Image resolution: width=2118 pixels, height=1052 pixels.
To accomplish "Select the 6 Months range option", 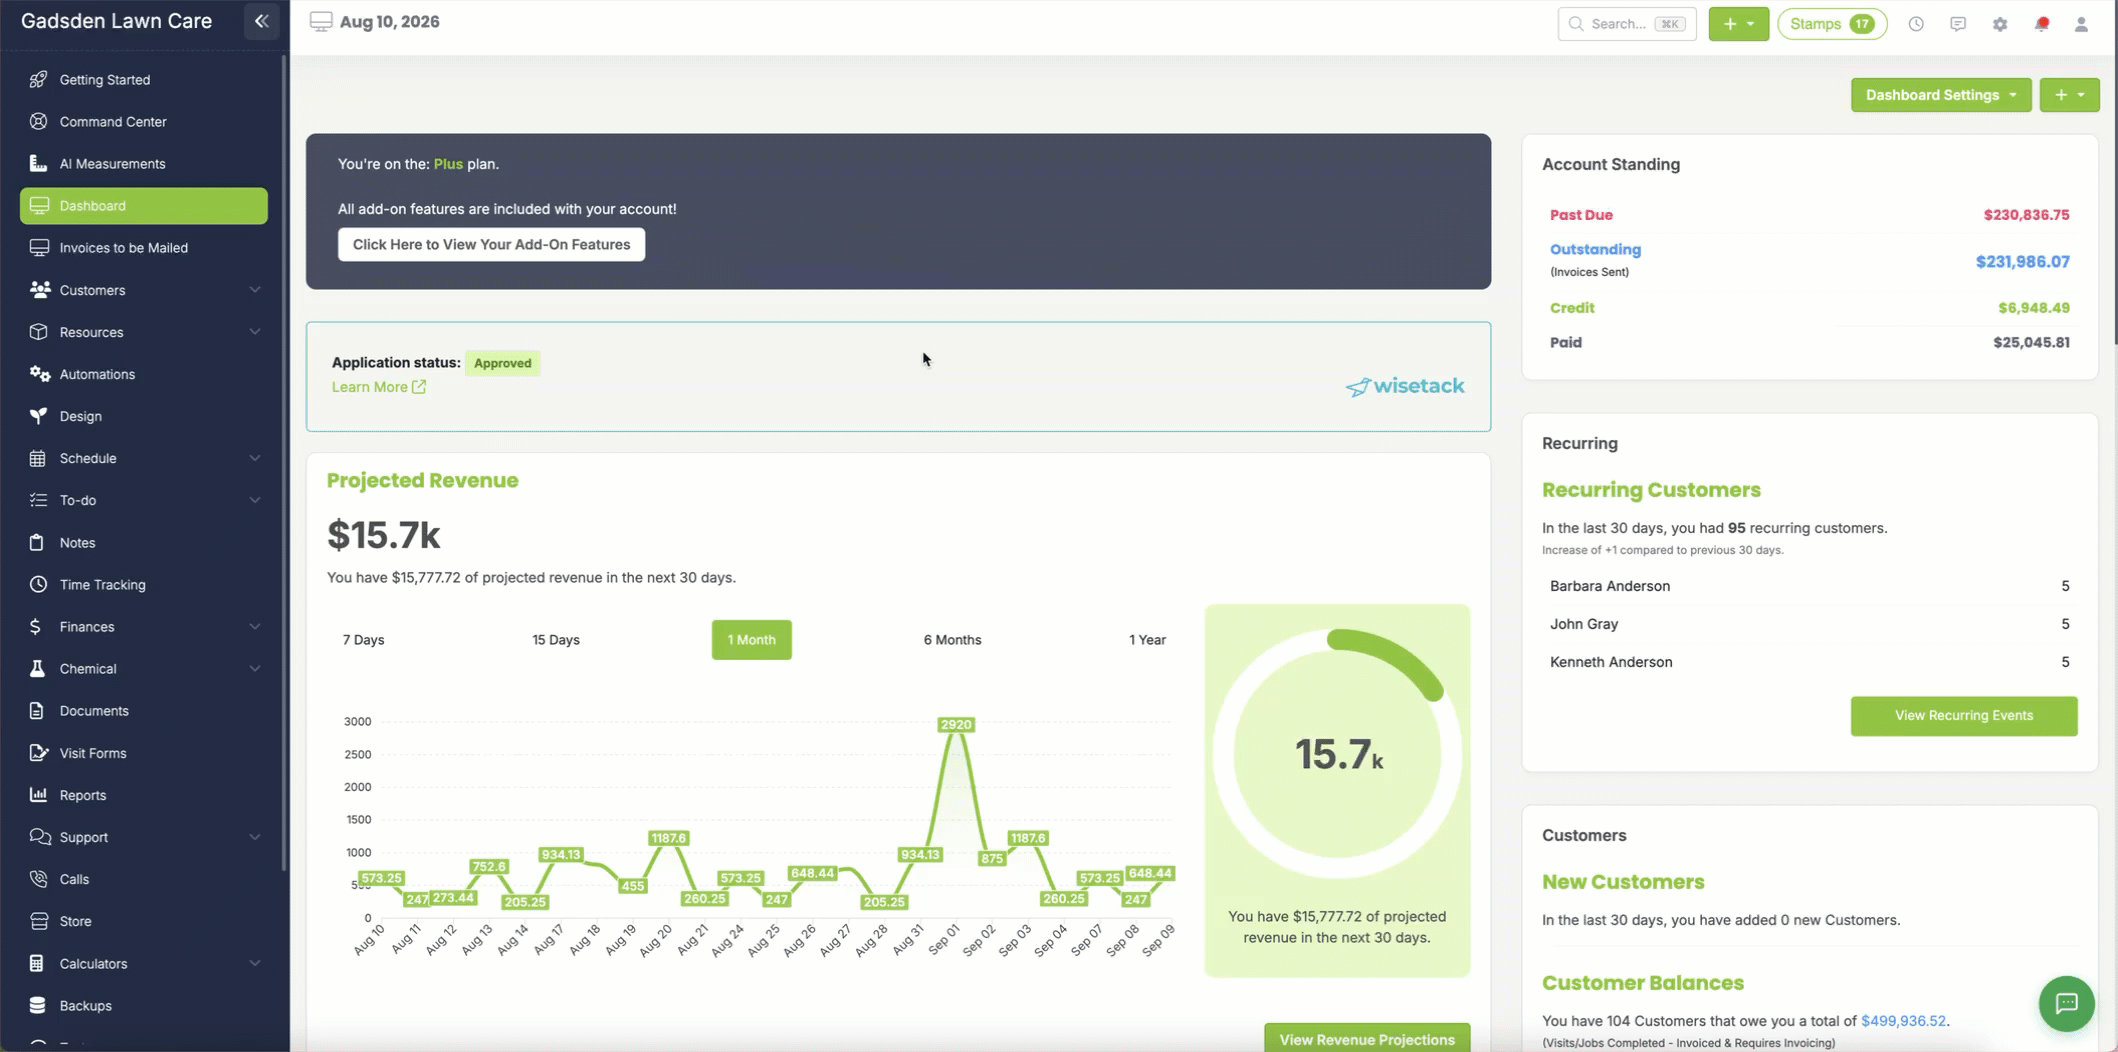I will coord(952,640).
